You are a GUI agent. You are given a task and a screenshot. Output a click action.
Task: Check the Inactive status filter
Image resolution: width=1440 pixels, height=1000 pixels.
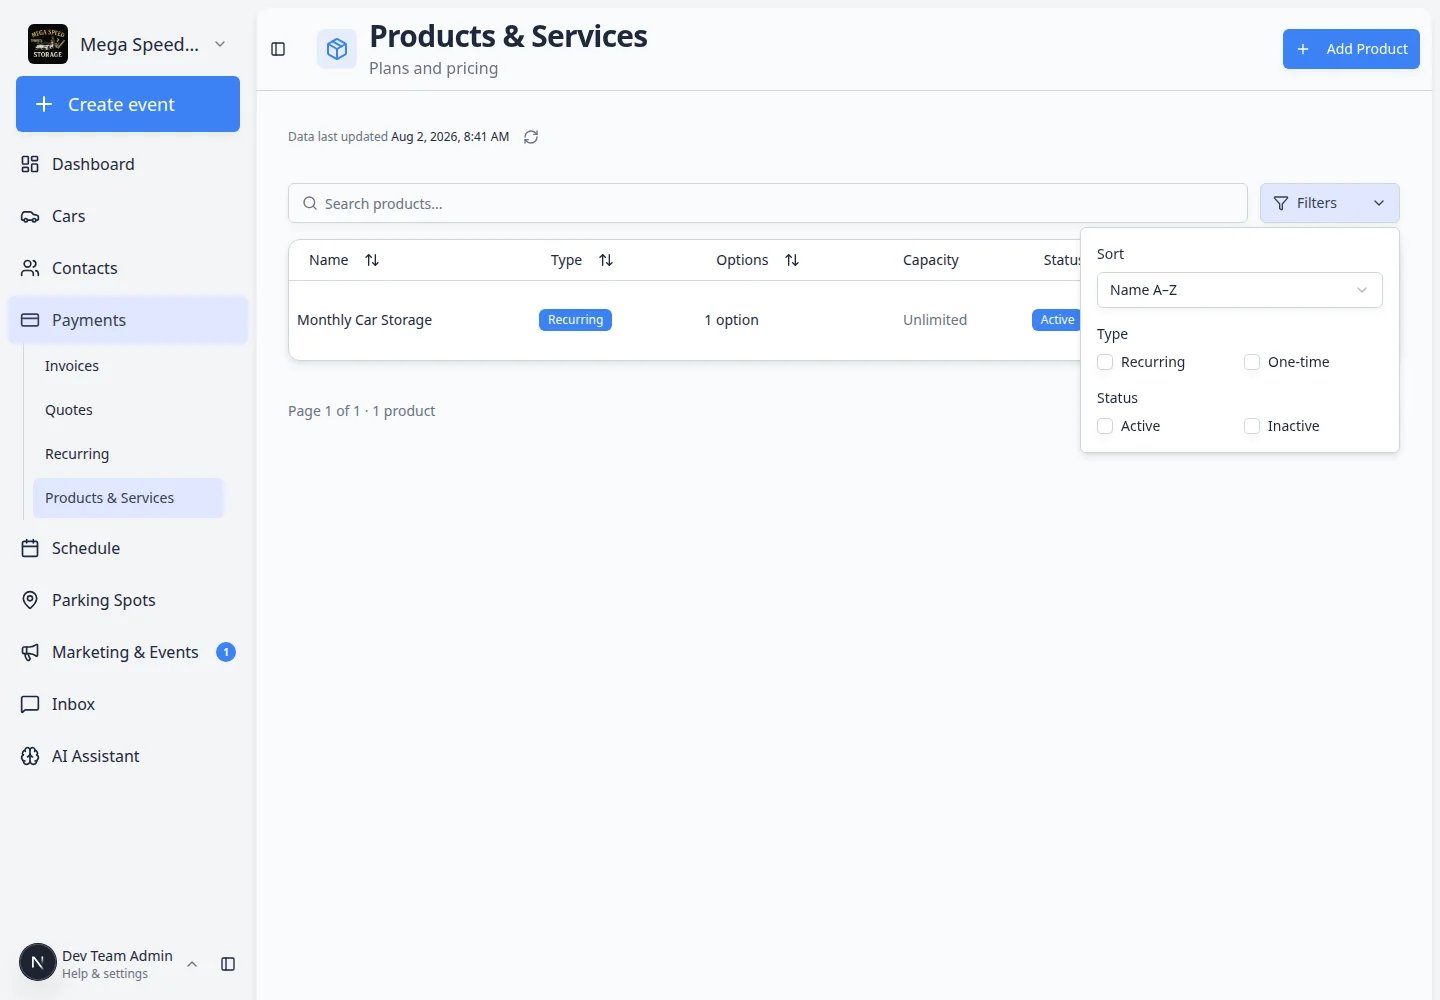[1252, 426]
